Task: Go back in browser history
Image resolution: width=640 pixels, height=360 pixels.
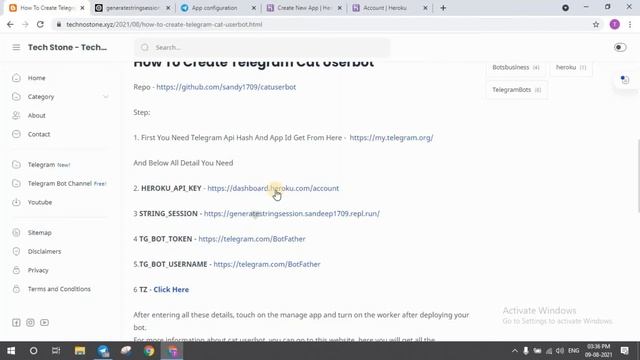Action: coord(10,24)
